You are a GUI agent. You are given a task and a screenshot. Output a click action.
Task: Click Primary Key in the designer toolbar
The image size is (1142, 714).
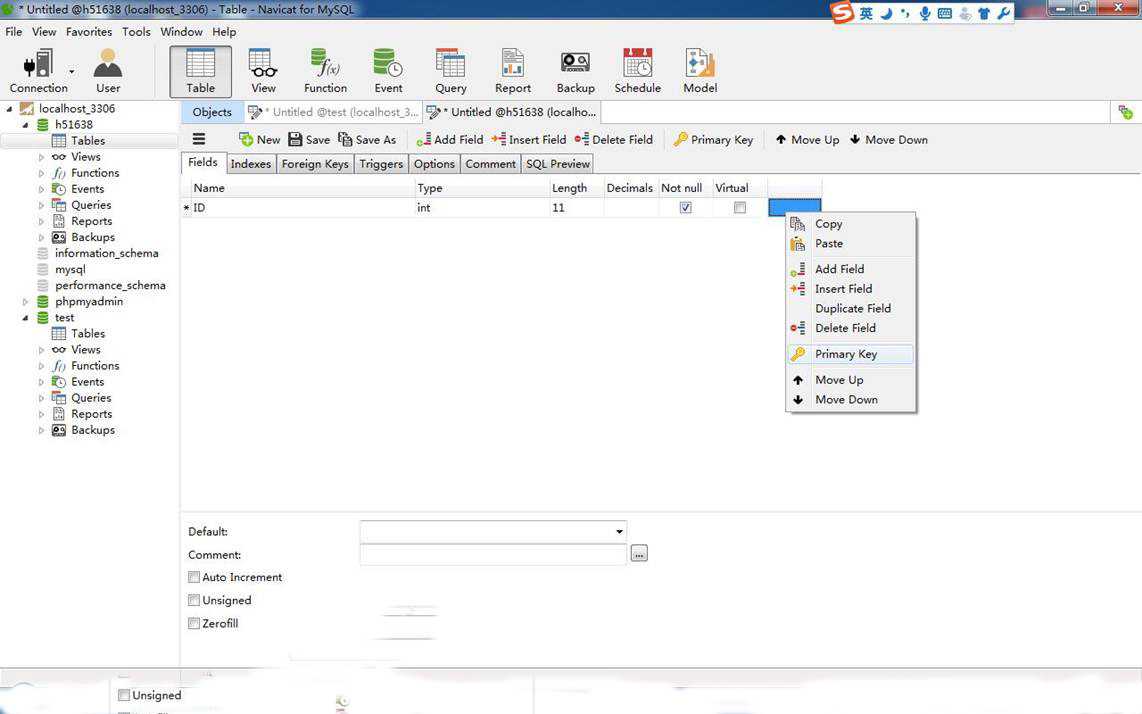713,139
